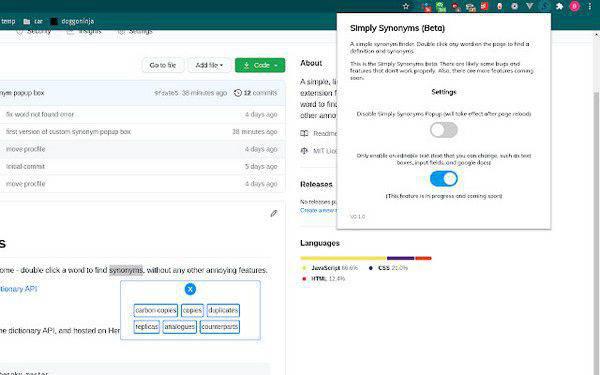Open 'fix word not found error' commit

[x=40, y=114]
